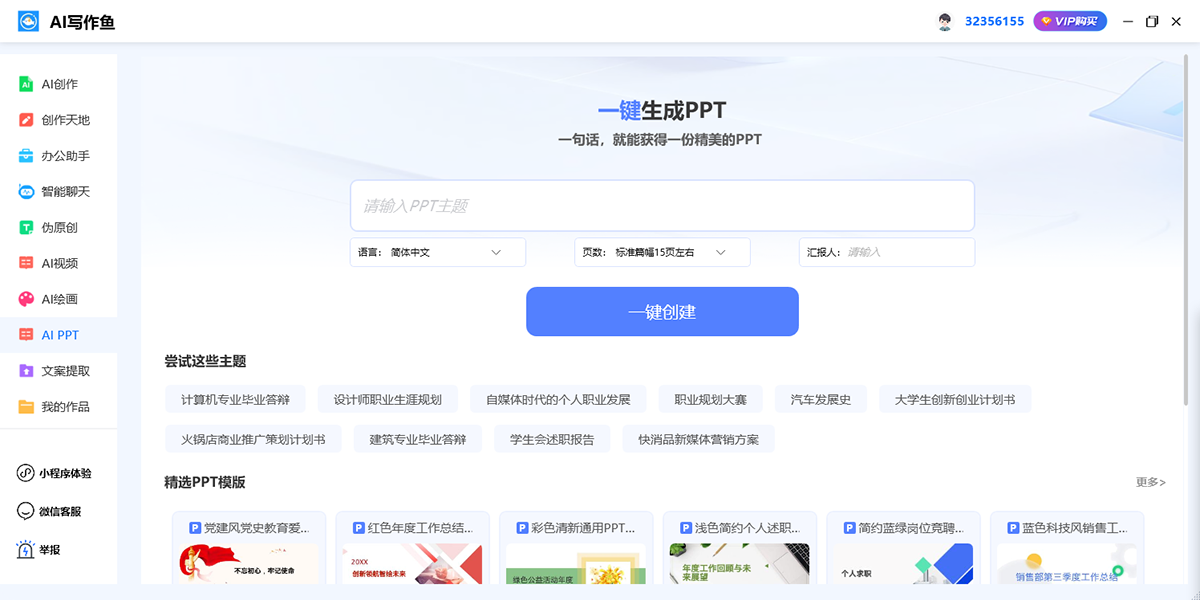This screenshot has height=600, width=1200.
Task: Switch to 办公助手 menu item
Action: pyautogui.click(x=58, y=156)
